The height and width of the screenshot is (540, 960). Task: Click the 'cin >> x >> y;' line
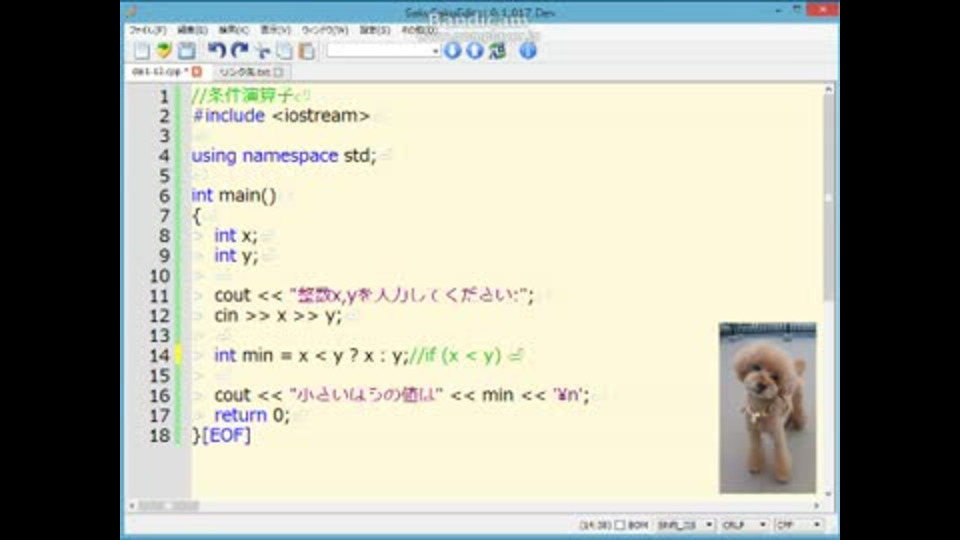[x=278, y=315]
